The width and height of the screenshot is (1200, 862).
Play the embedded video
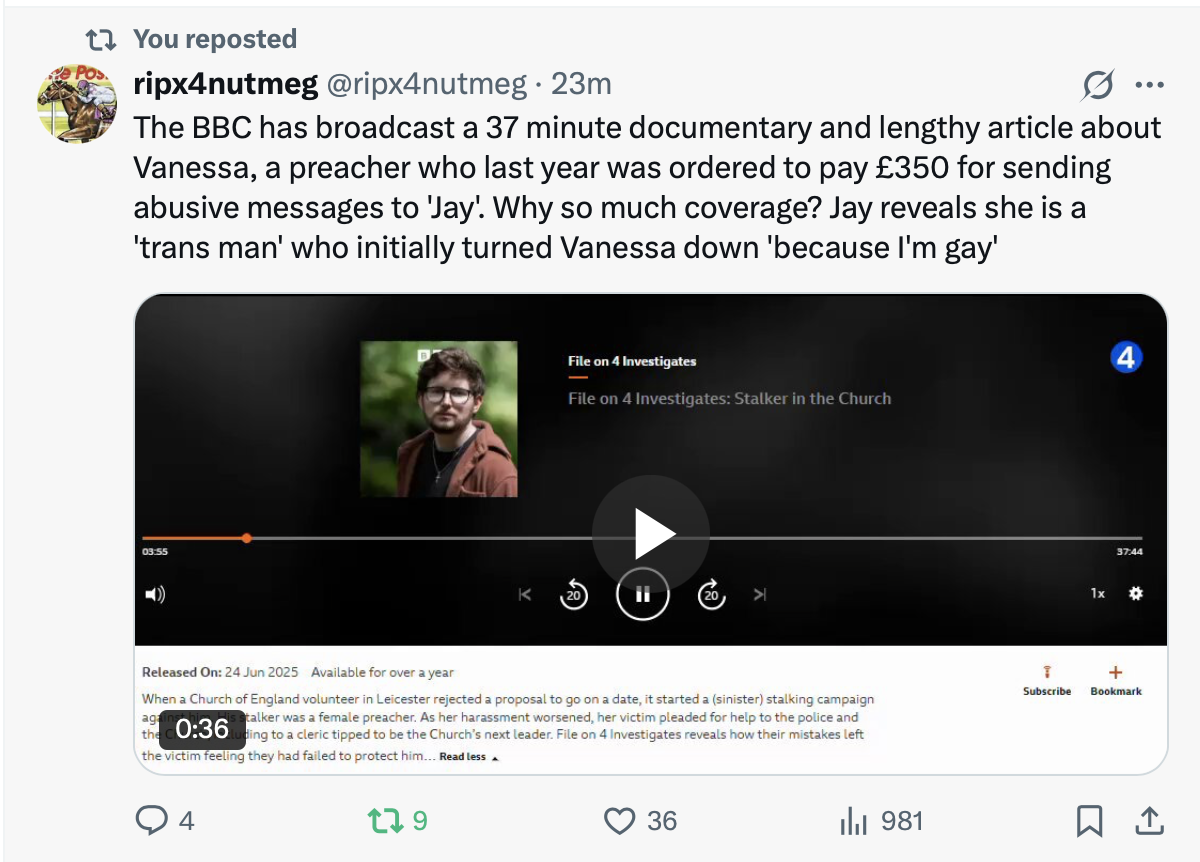pyautogui.click(x=651, y=534)
